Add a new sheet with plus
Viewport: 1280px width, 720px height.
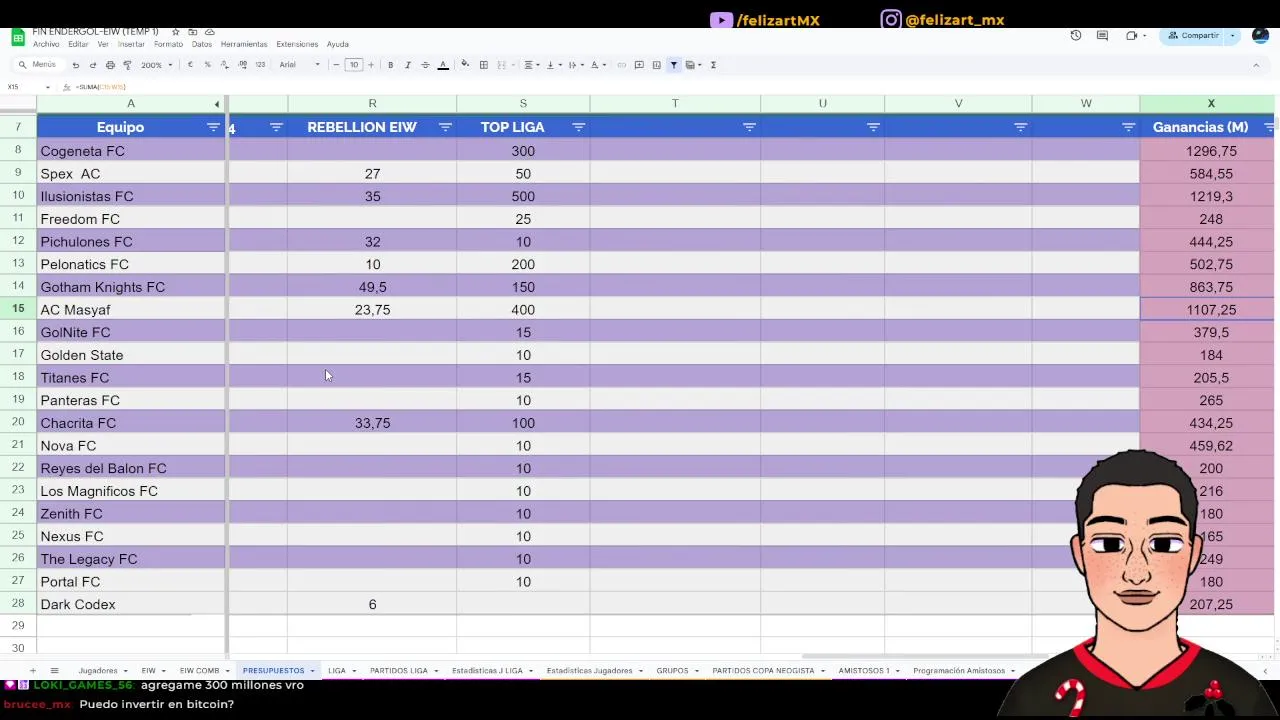point(32,671)
